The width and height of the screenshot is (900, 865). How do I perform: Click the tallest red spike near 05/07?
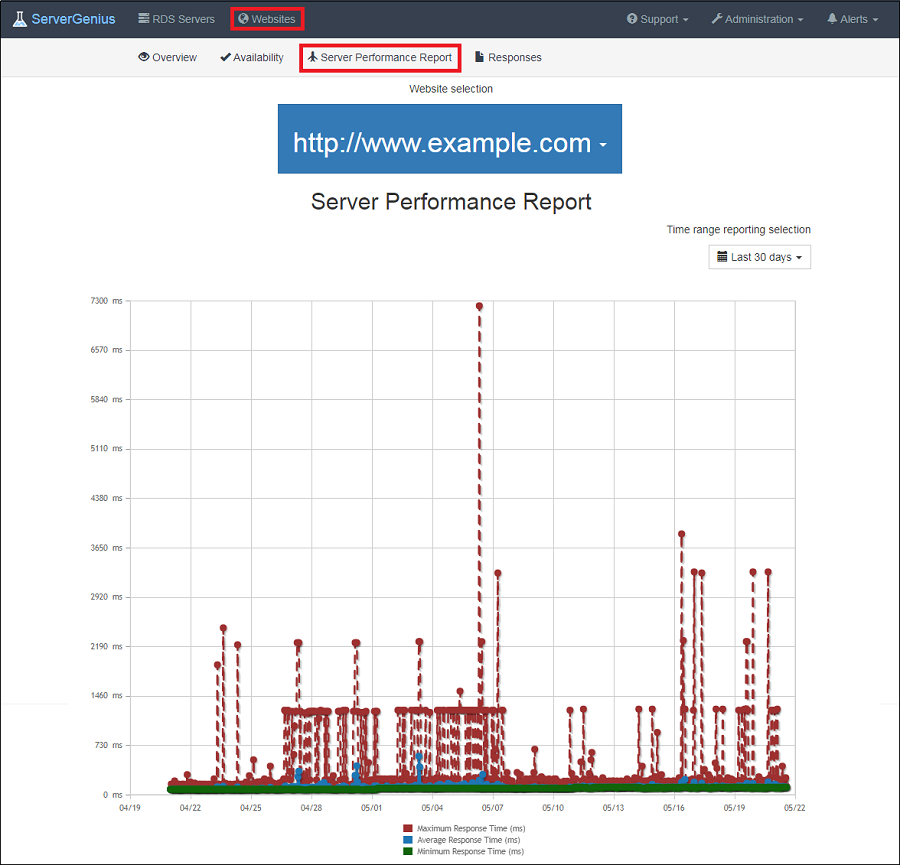[479, 307]
